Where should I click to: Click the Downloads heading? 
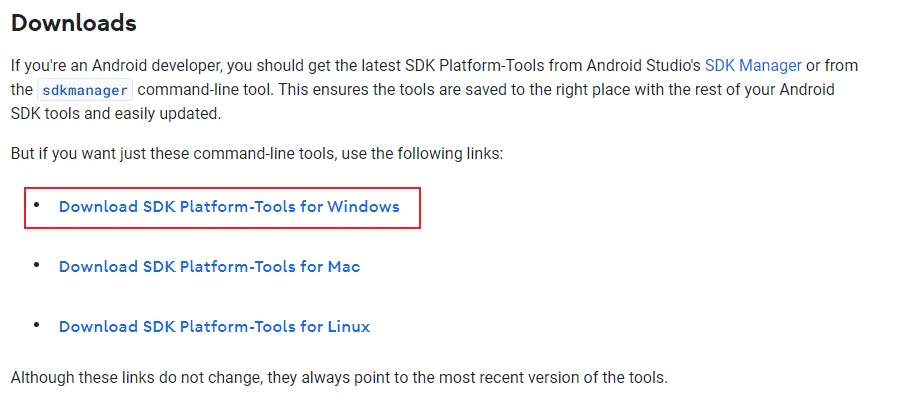point(73,22)
